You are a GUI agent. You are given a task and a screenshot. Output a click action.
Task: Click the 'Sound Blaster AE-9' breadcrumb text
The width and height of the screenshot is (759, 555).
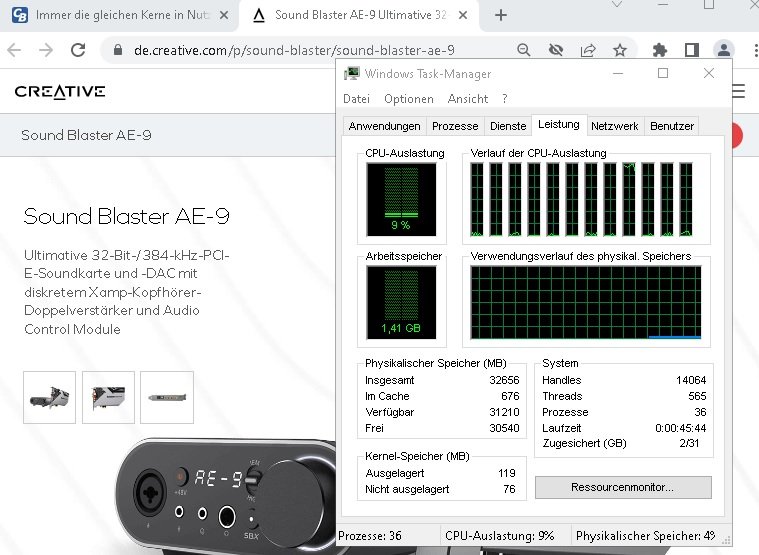point(86,135)
